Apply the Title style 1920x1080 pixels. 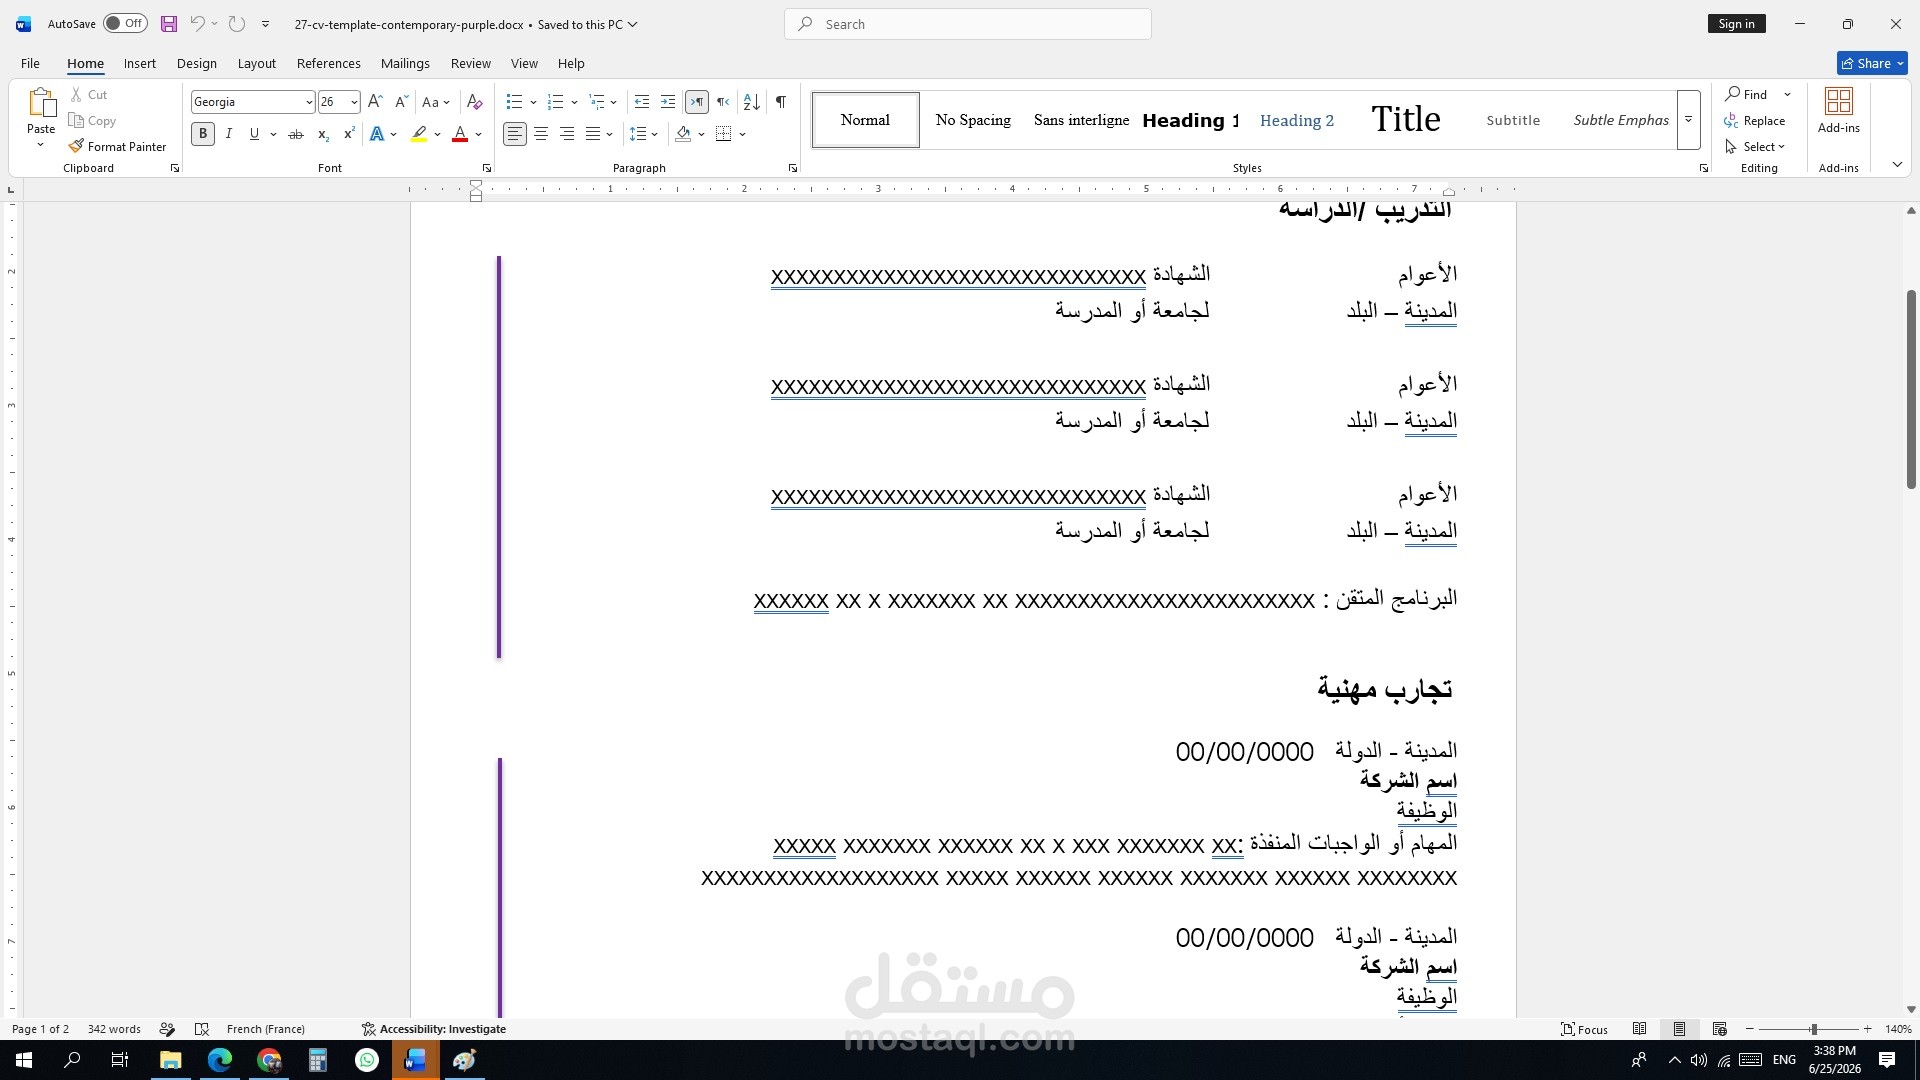pos(1406,120)
